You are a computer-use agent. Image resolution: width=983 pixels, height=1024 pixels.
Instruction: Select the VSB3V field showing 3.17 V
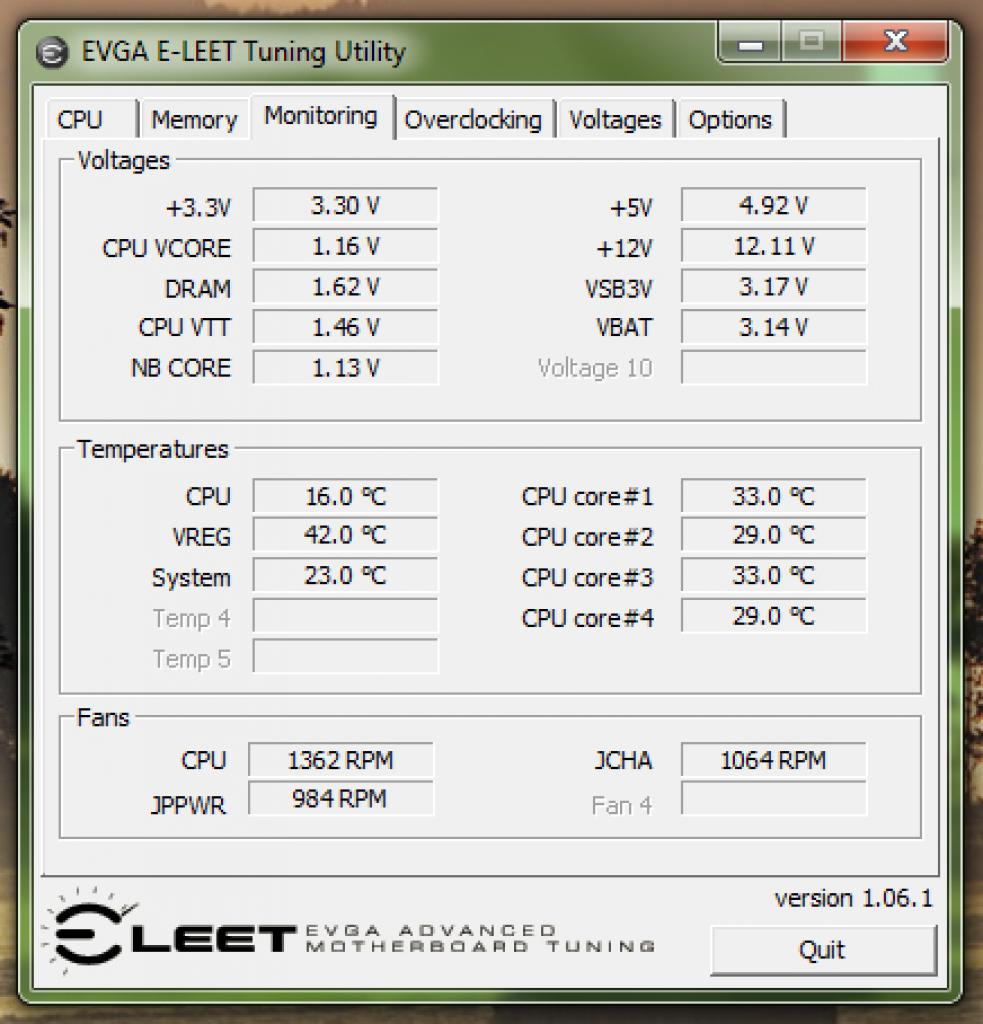pyautogui.click(x=774, y=287)
